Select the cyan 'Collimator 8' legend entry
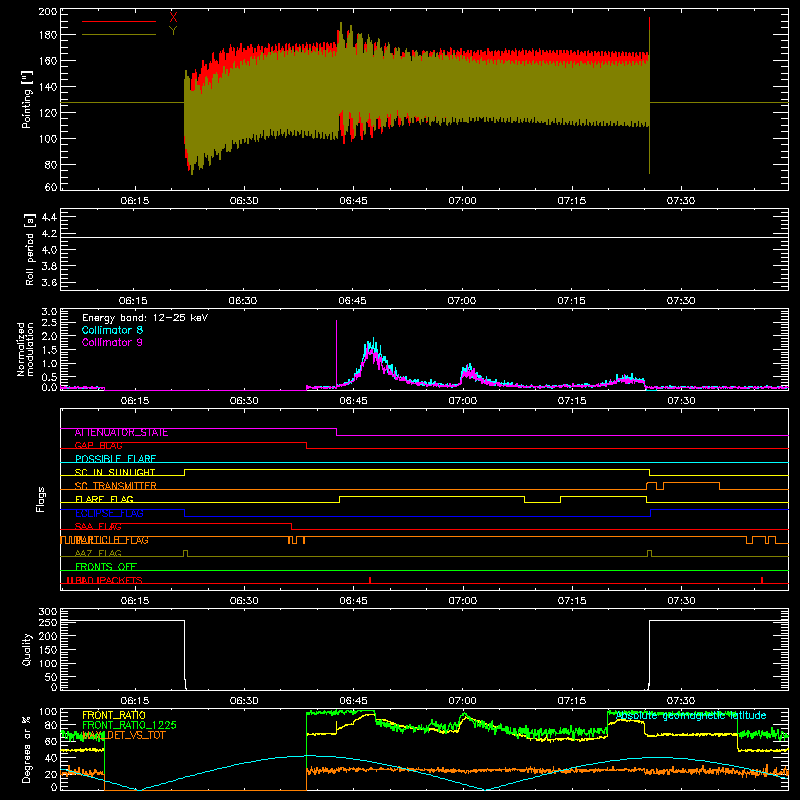800x800 pixels. coord(112,330)
